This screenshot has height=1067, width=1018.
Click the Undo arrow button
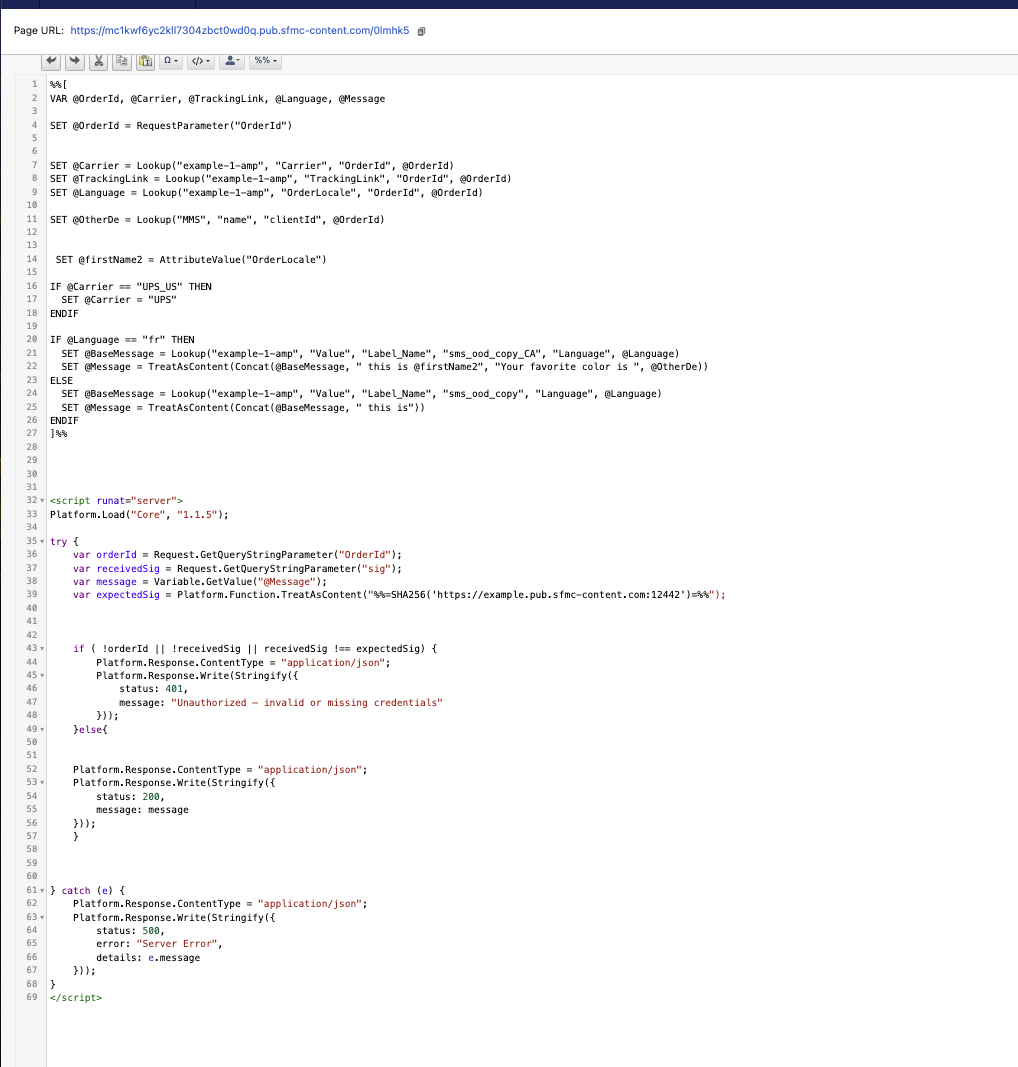point(51,61)
